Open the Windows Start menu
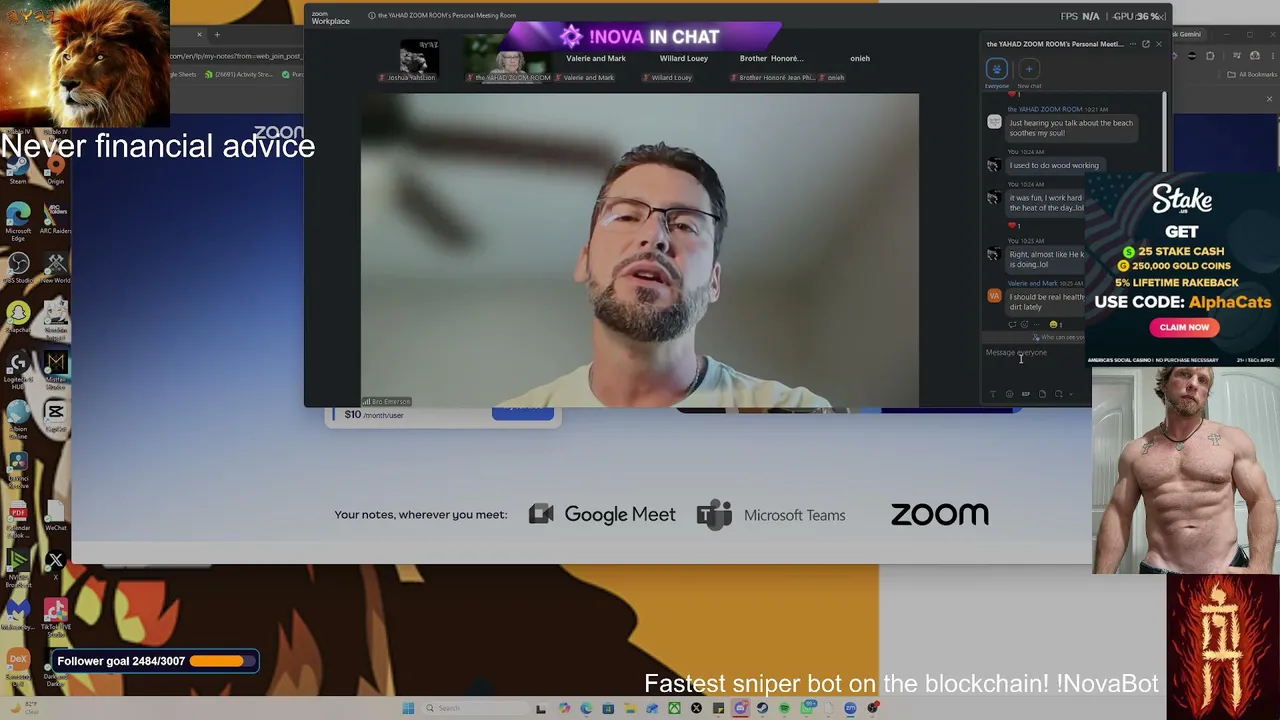 pyautogui.click(x=408, y=708)
